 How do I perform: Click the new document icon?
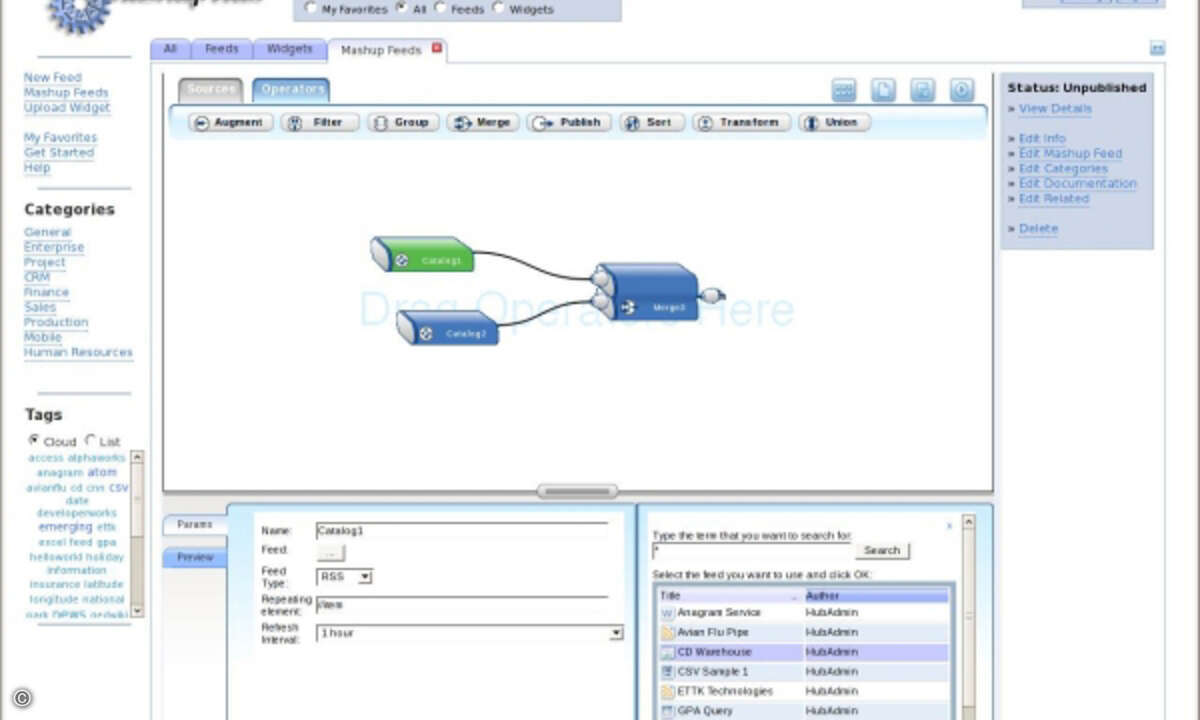point(883,90)
